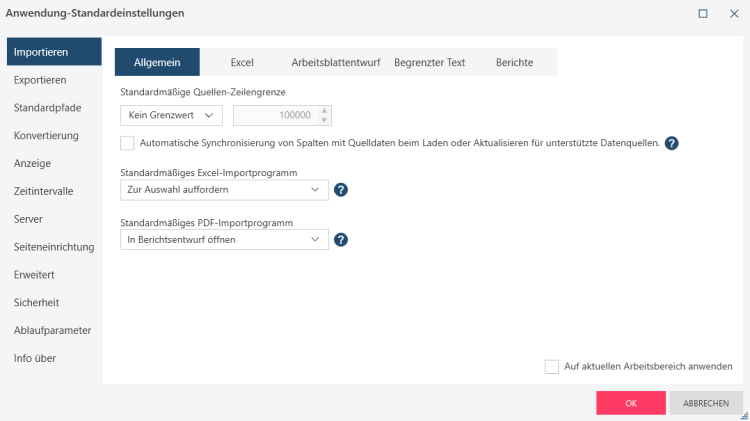Click help icon beside Excel-Importprogramm dropdown
The width and height of the screenshot is (750, 421).
[341, 190]
